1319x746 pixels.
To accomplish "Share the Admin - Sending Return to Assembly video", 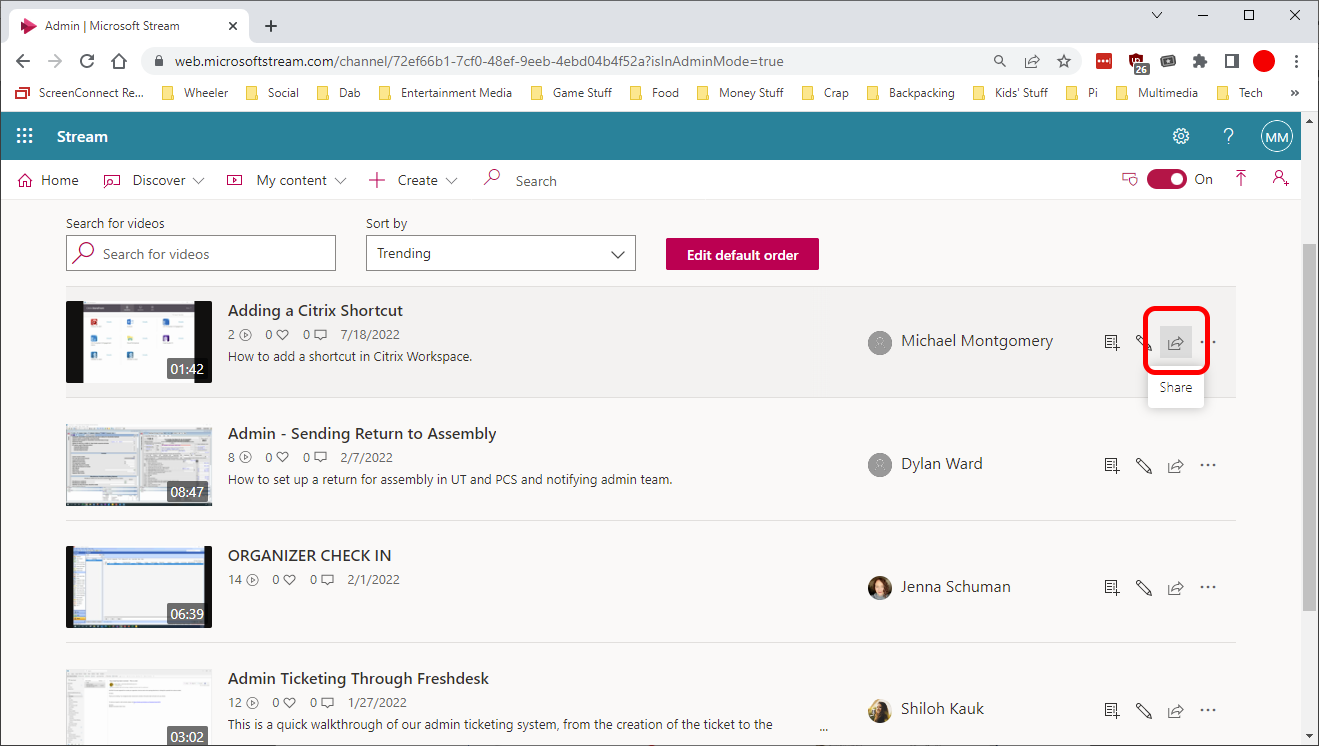I will pyautogui.click(x=1176, y=465).
